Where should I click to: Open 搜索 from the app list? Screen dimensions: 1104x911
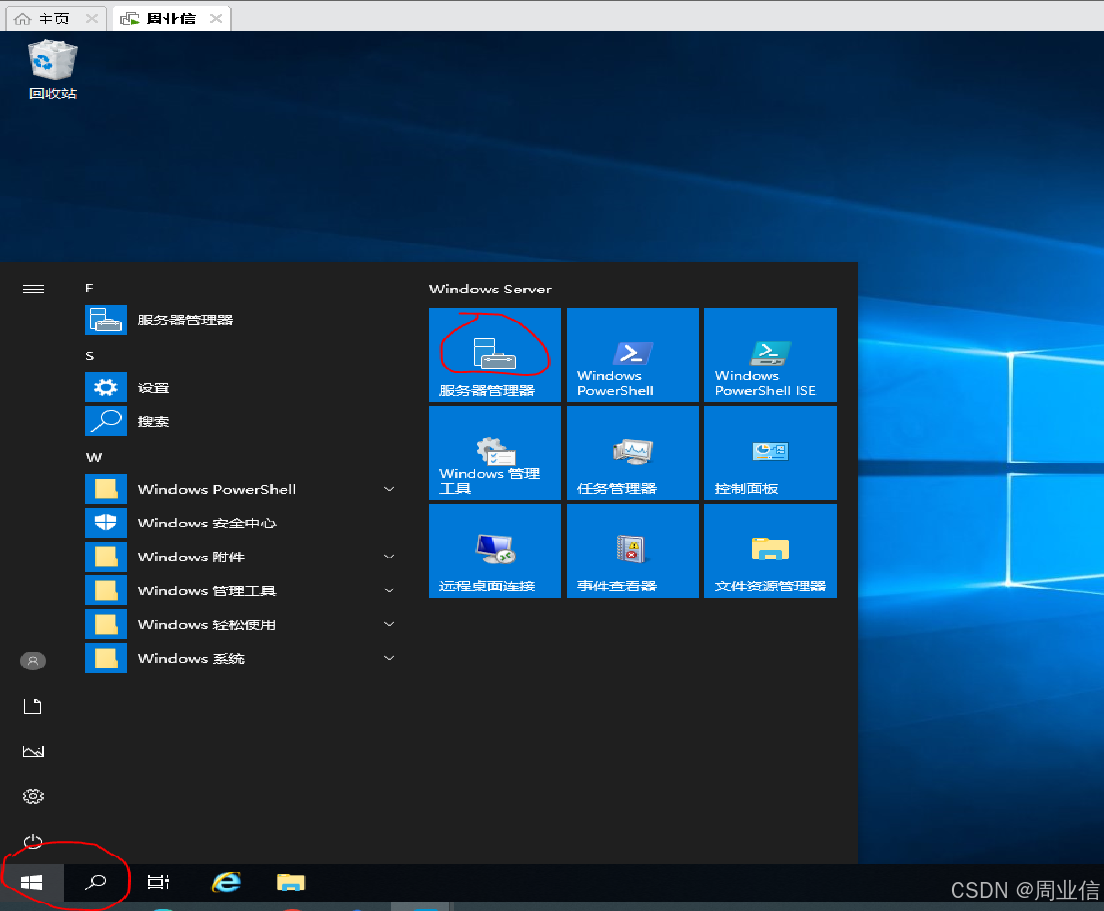click(152, 421)
